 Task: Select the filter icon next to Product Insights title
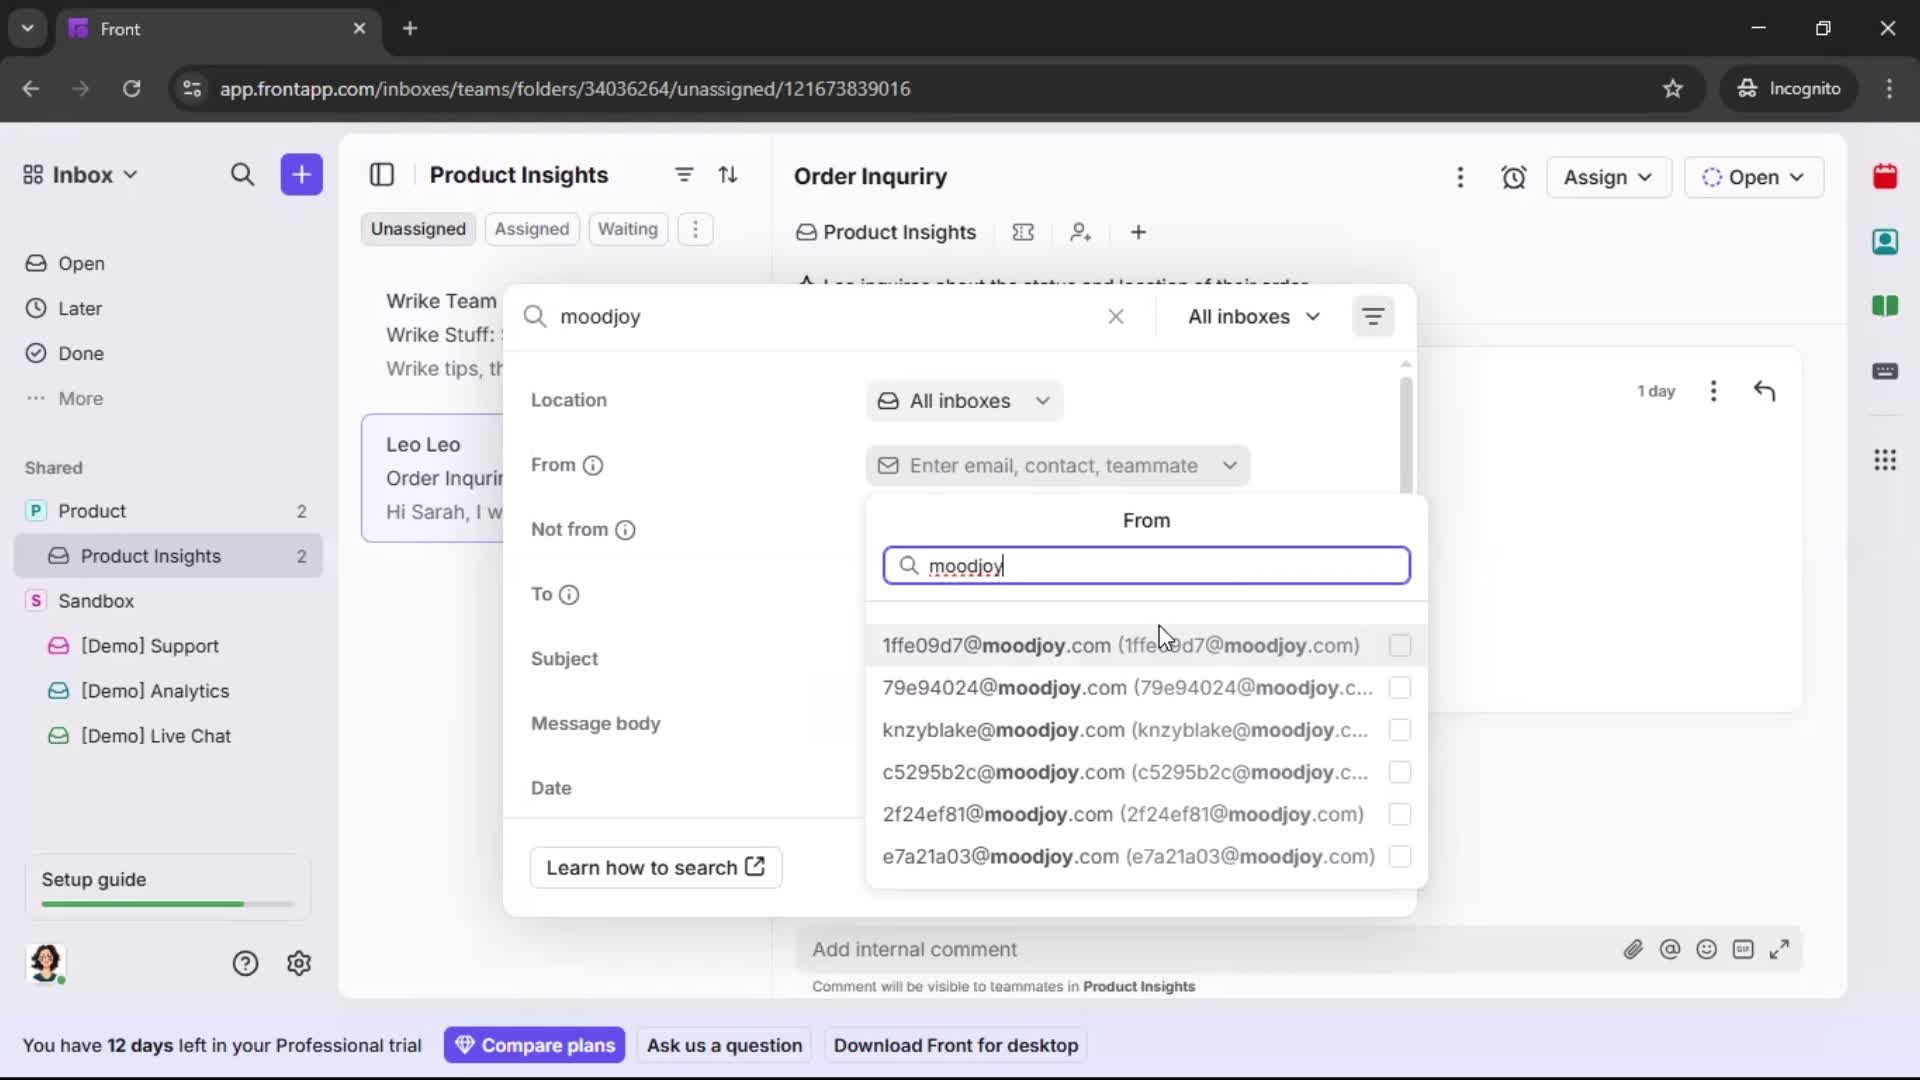tap(684, 174)
